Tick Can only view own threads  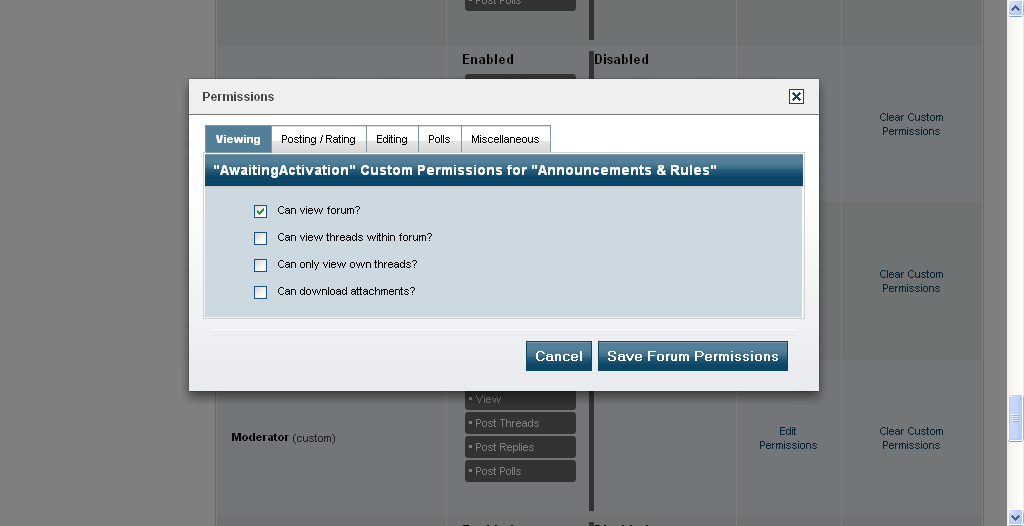(x=261, y=265)
